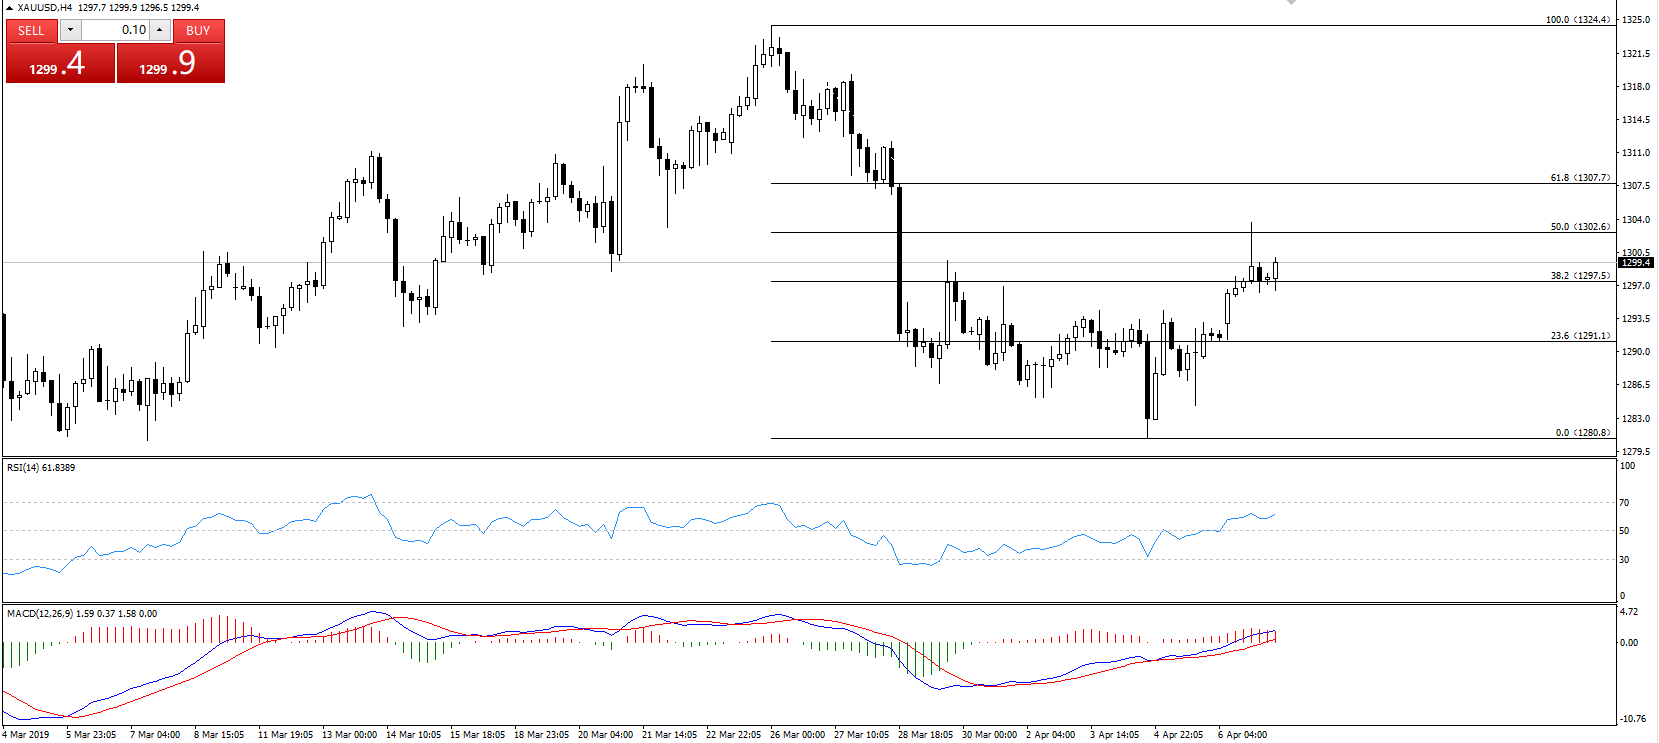Click the 1325.0 price axis value

pos(1636,19)
